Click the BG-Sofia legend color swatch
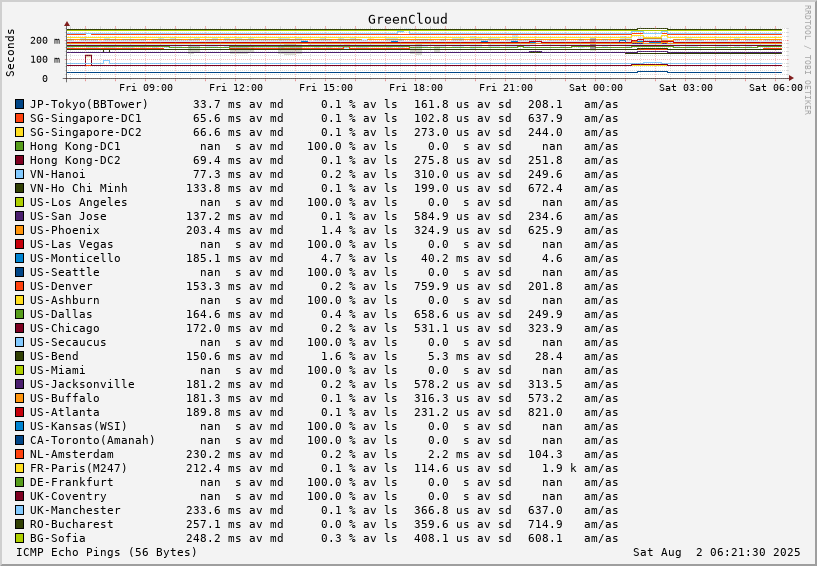 pos(20,538)
